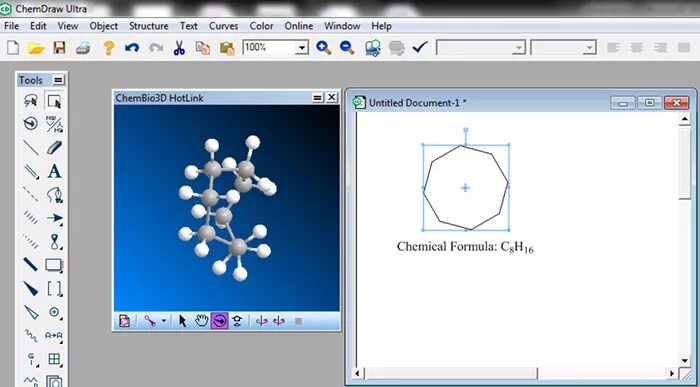
Task: Select the Orbital tool
Action: (54, 241)
